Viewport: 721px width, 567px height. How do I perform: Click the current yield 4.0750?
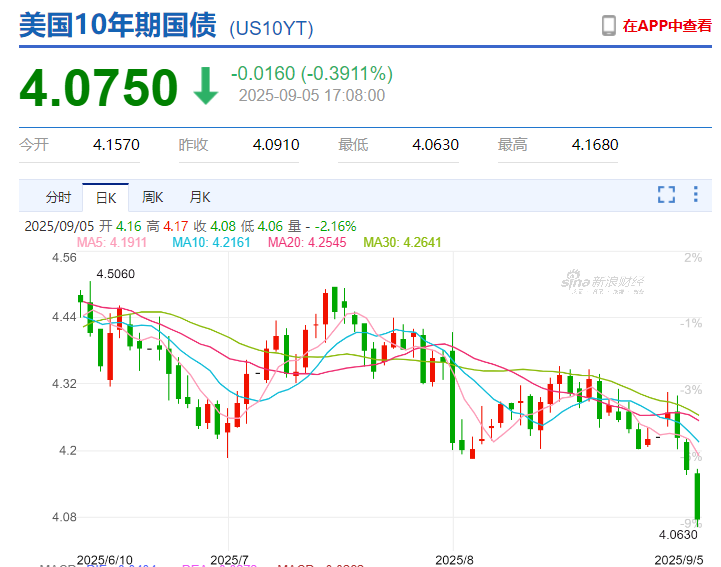[x=98, y=87]
